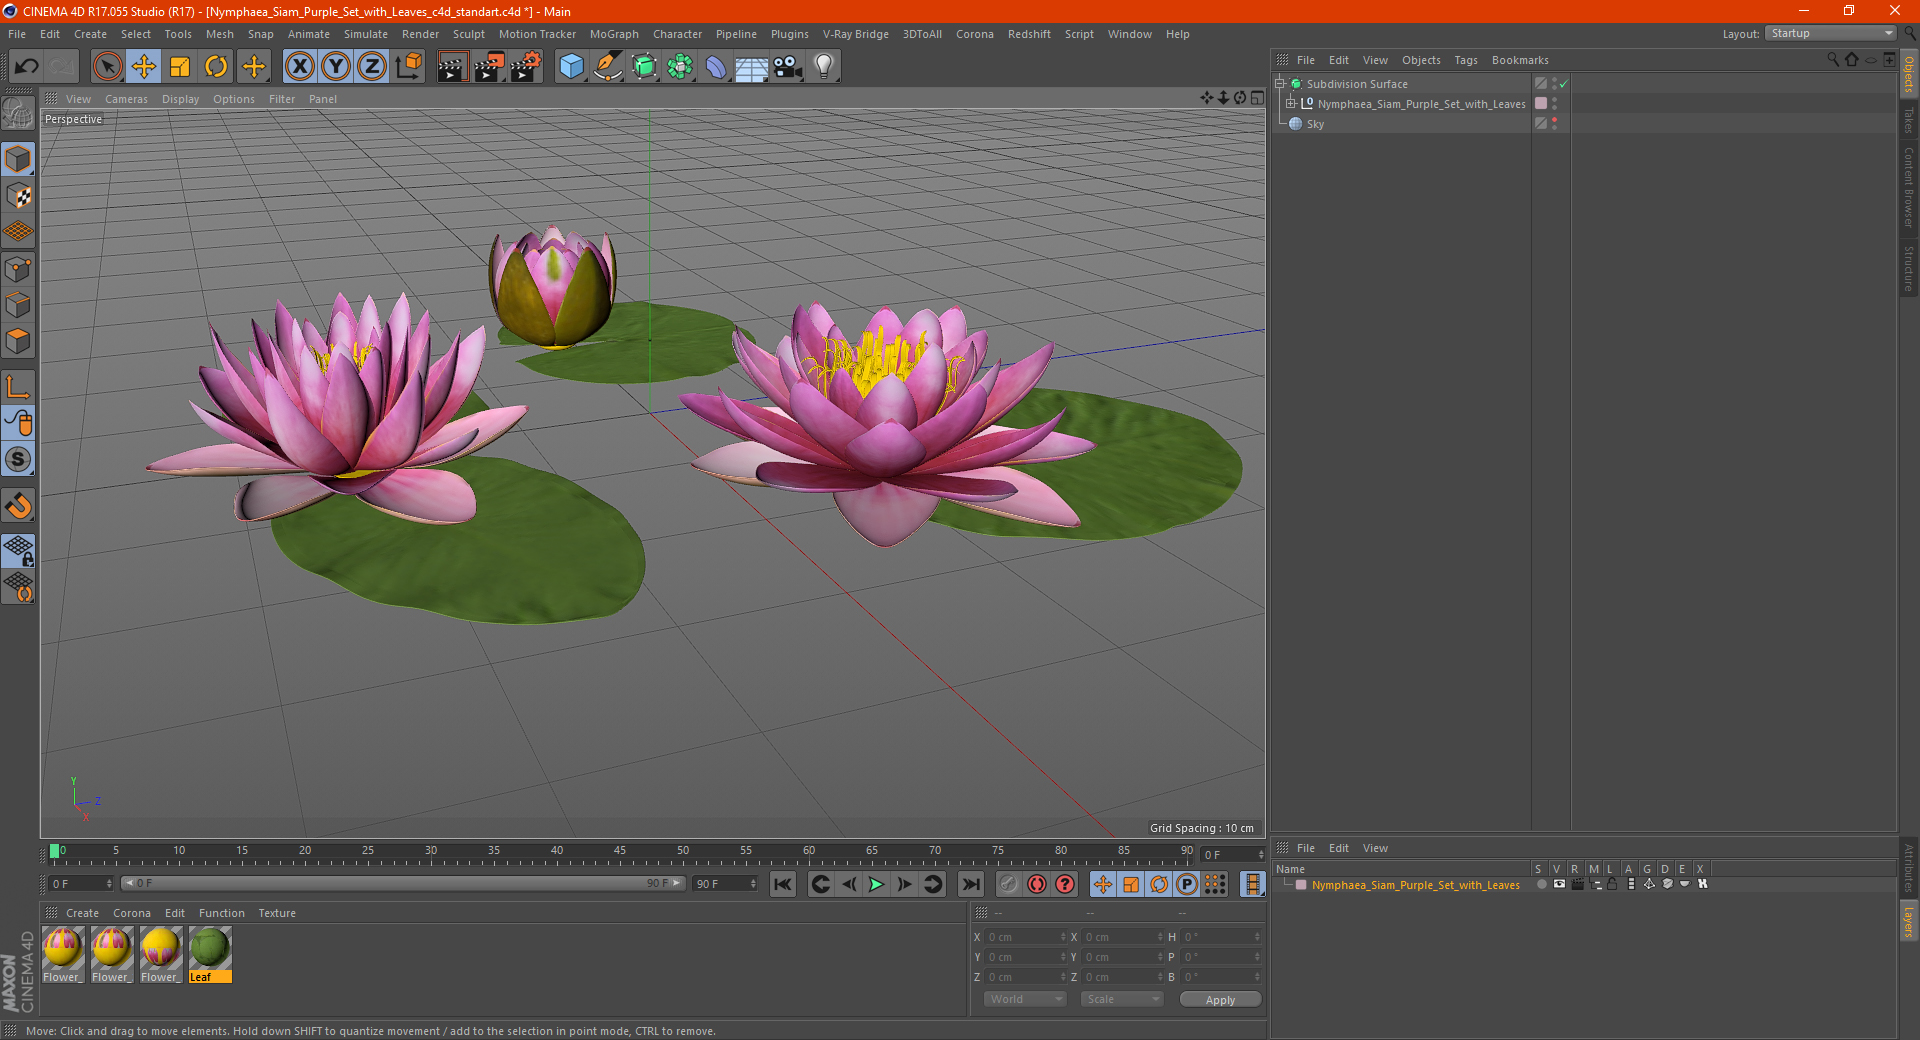The width and height of the screenshot is (1920, 1040).
Task: Open Material Manager Create menu
Action: click(x=82, y=913)
